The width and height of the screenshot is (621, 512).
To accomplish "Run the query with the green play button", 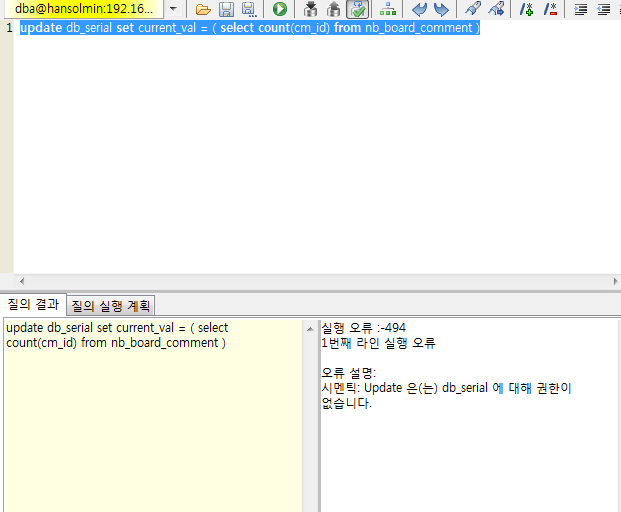I will pyautogui.click(x=280, y=9).
